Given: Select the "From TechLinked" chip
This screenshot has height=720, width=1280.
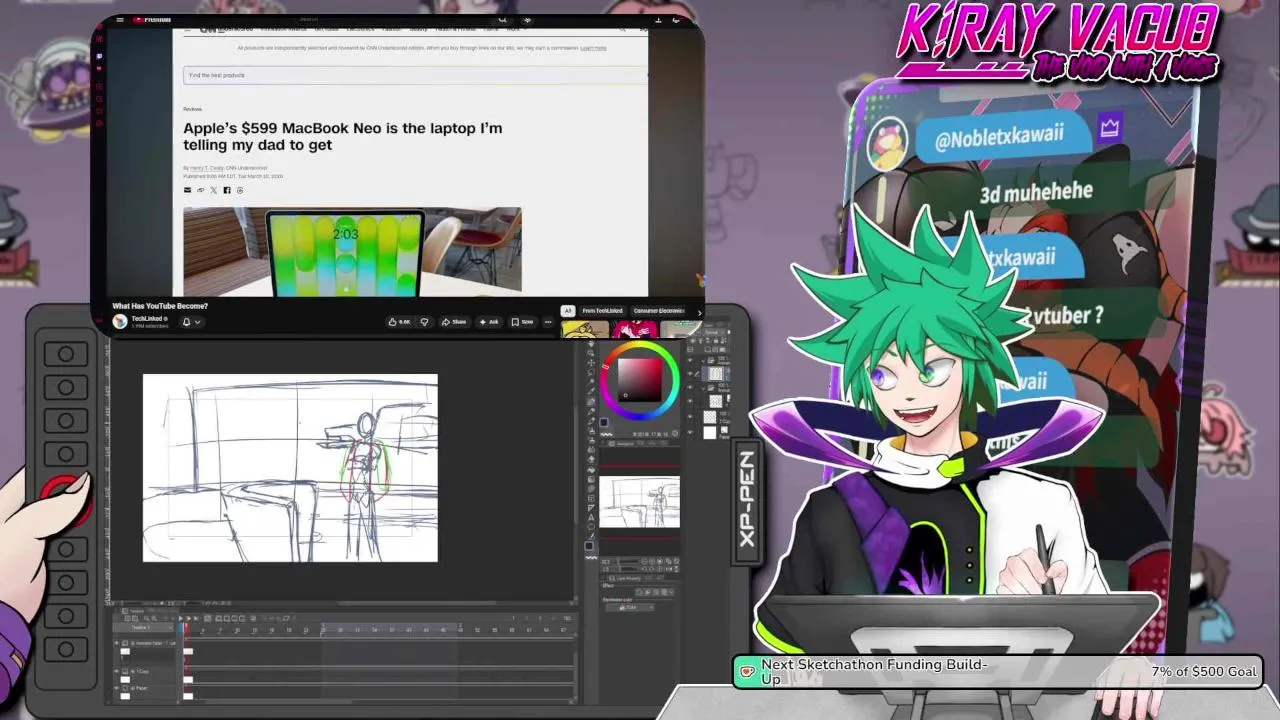Looking at the screenshot, I should pos(602,311).
